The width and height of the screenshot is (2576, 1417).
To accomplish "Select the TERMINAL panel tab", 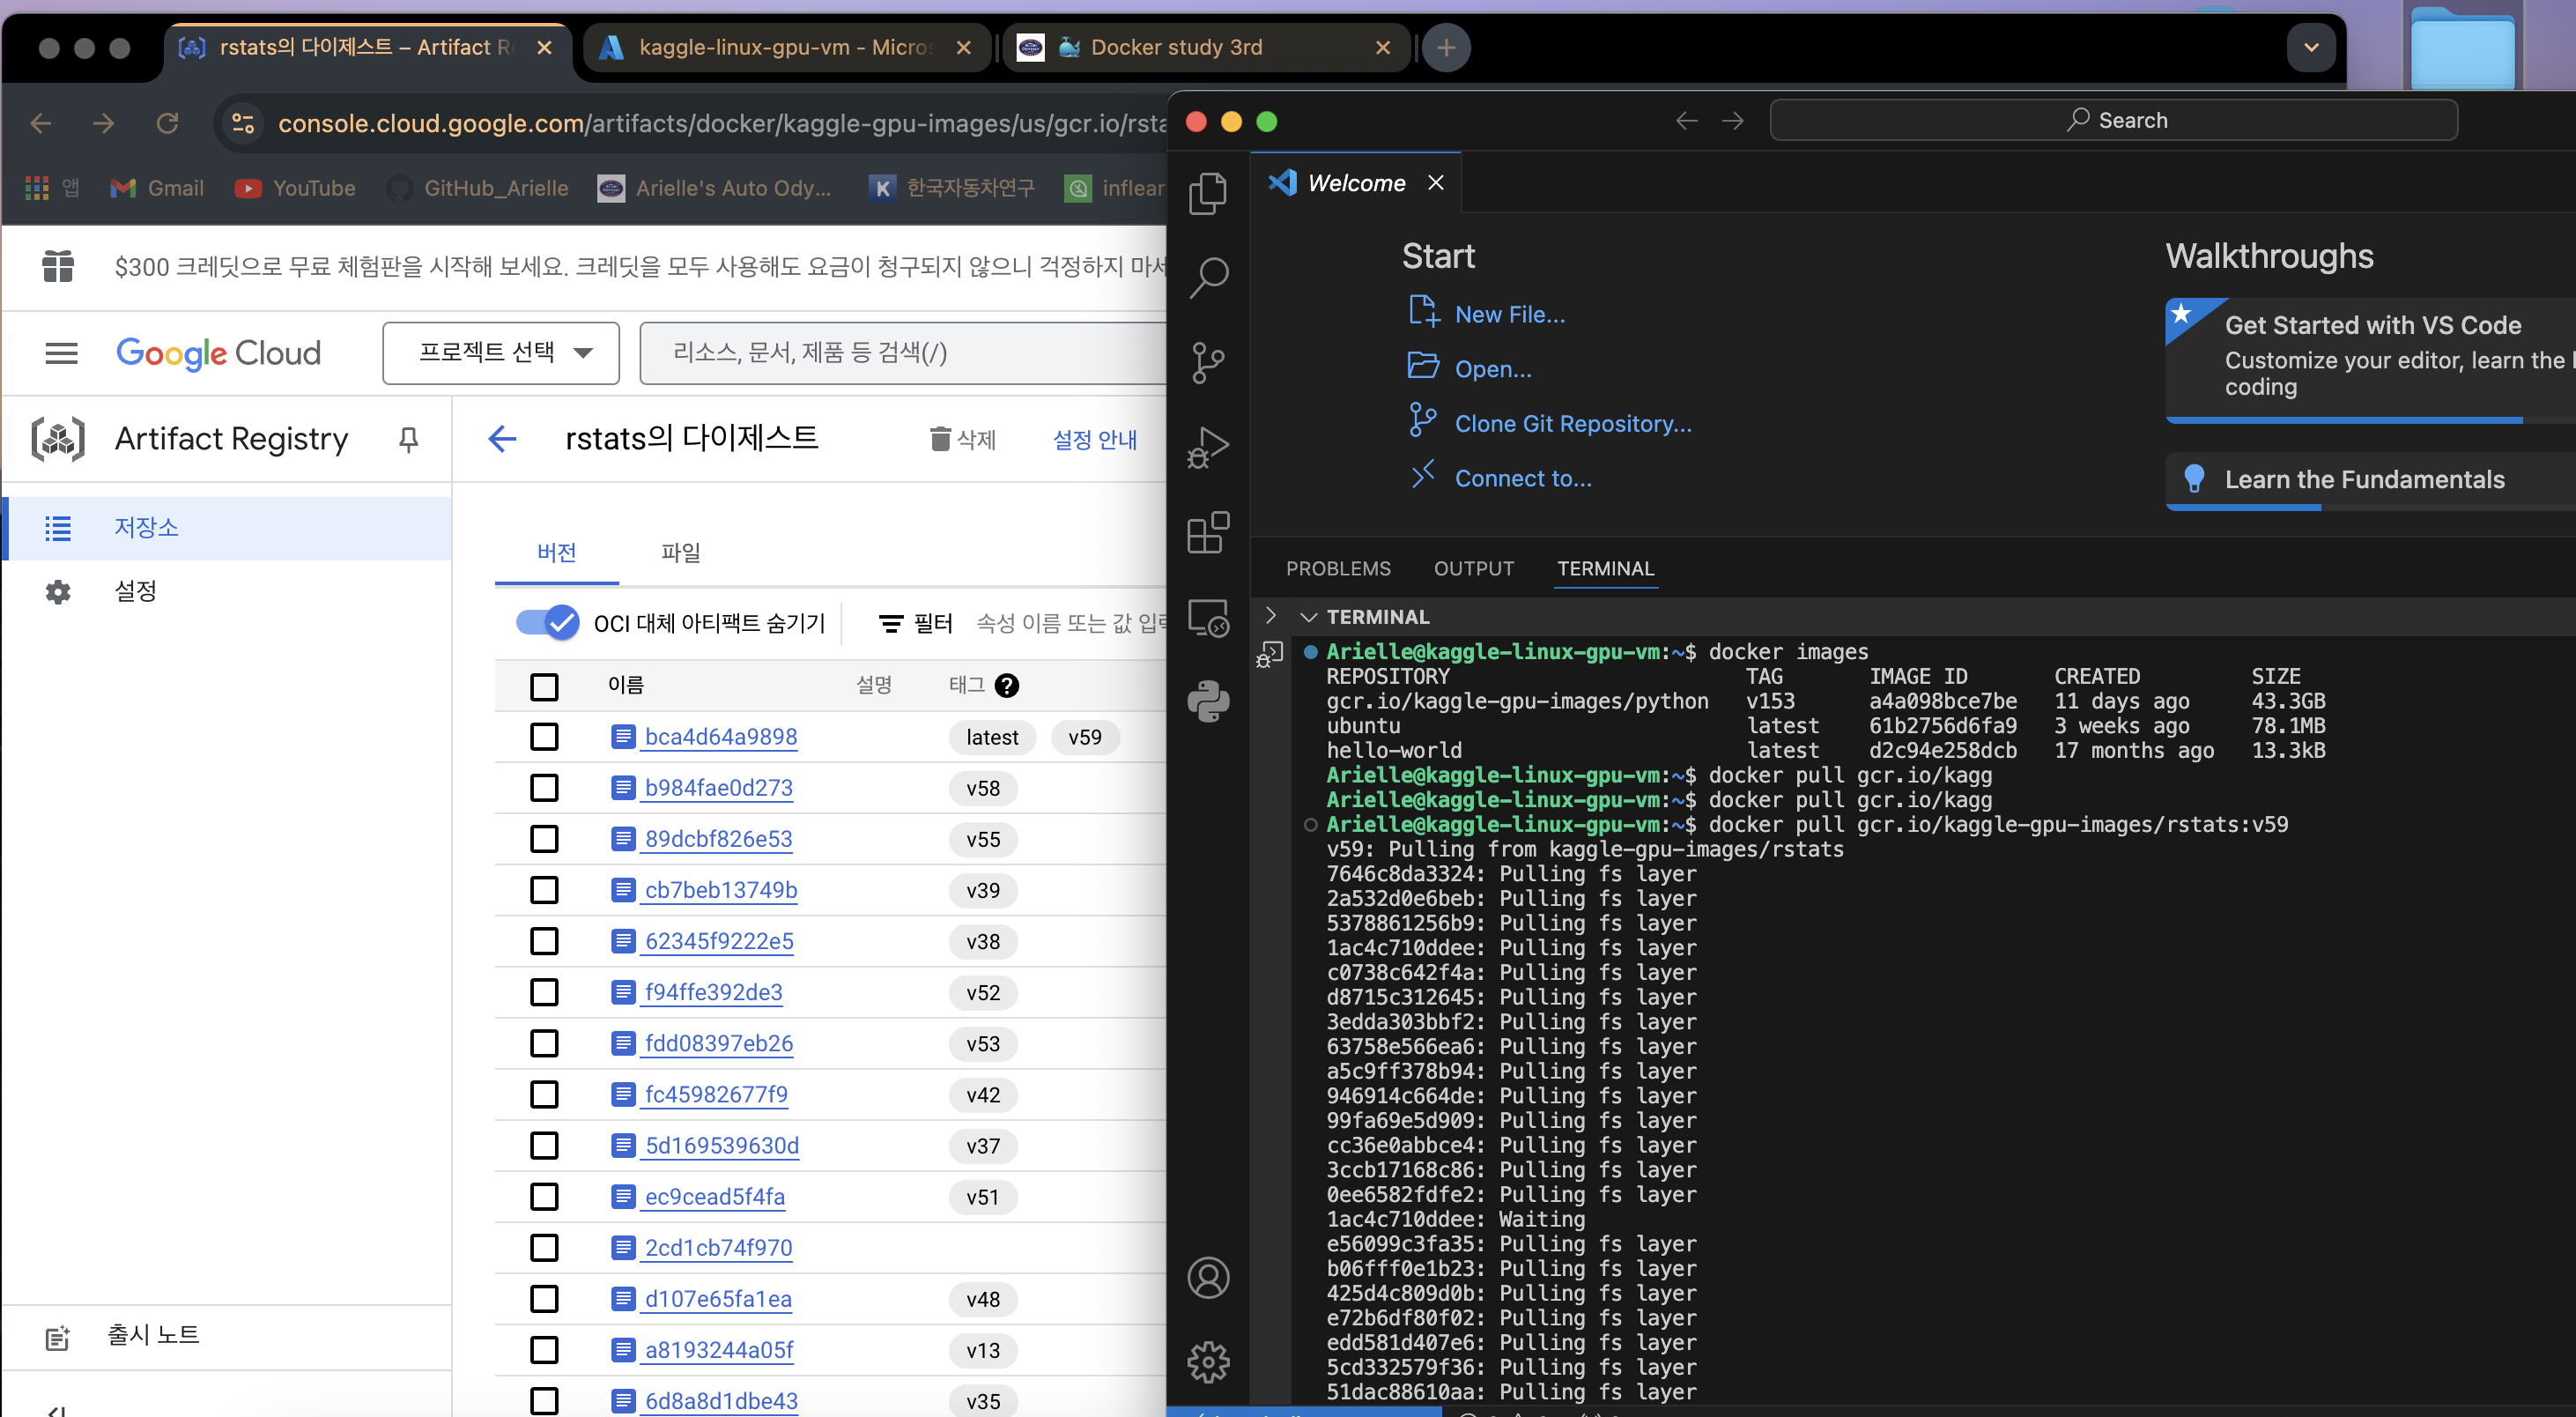I will (1605, 568).
